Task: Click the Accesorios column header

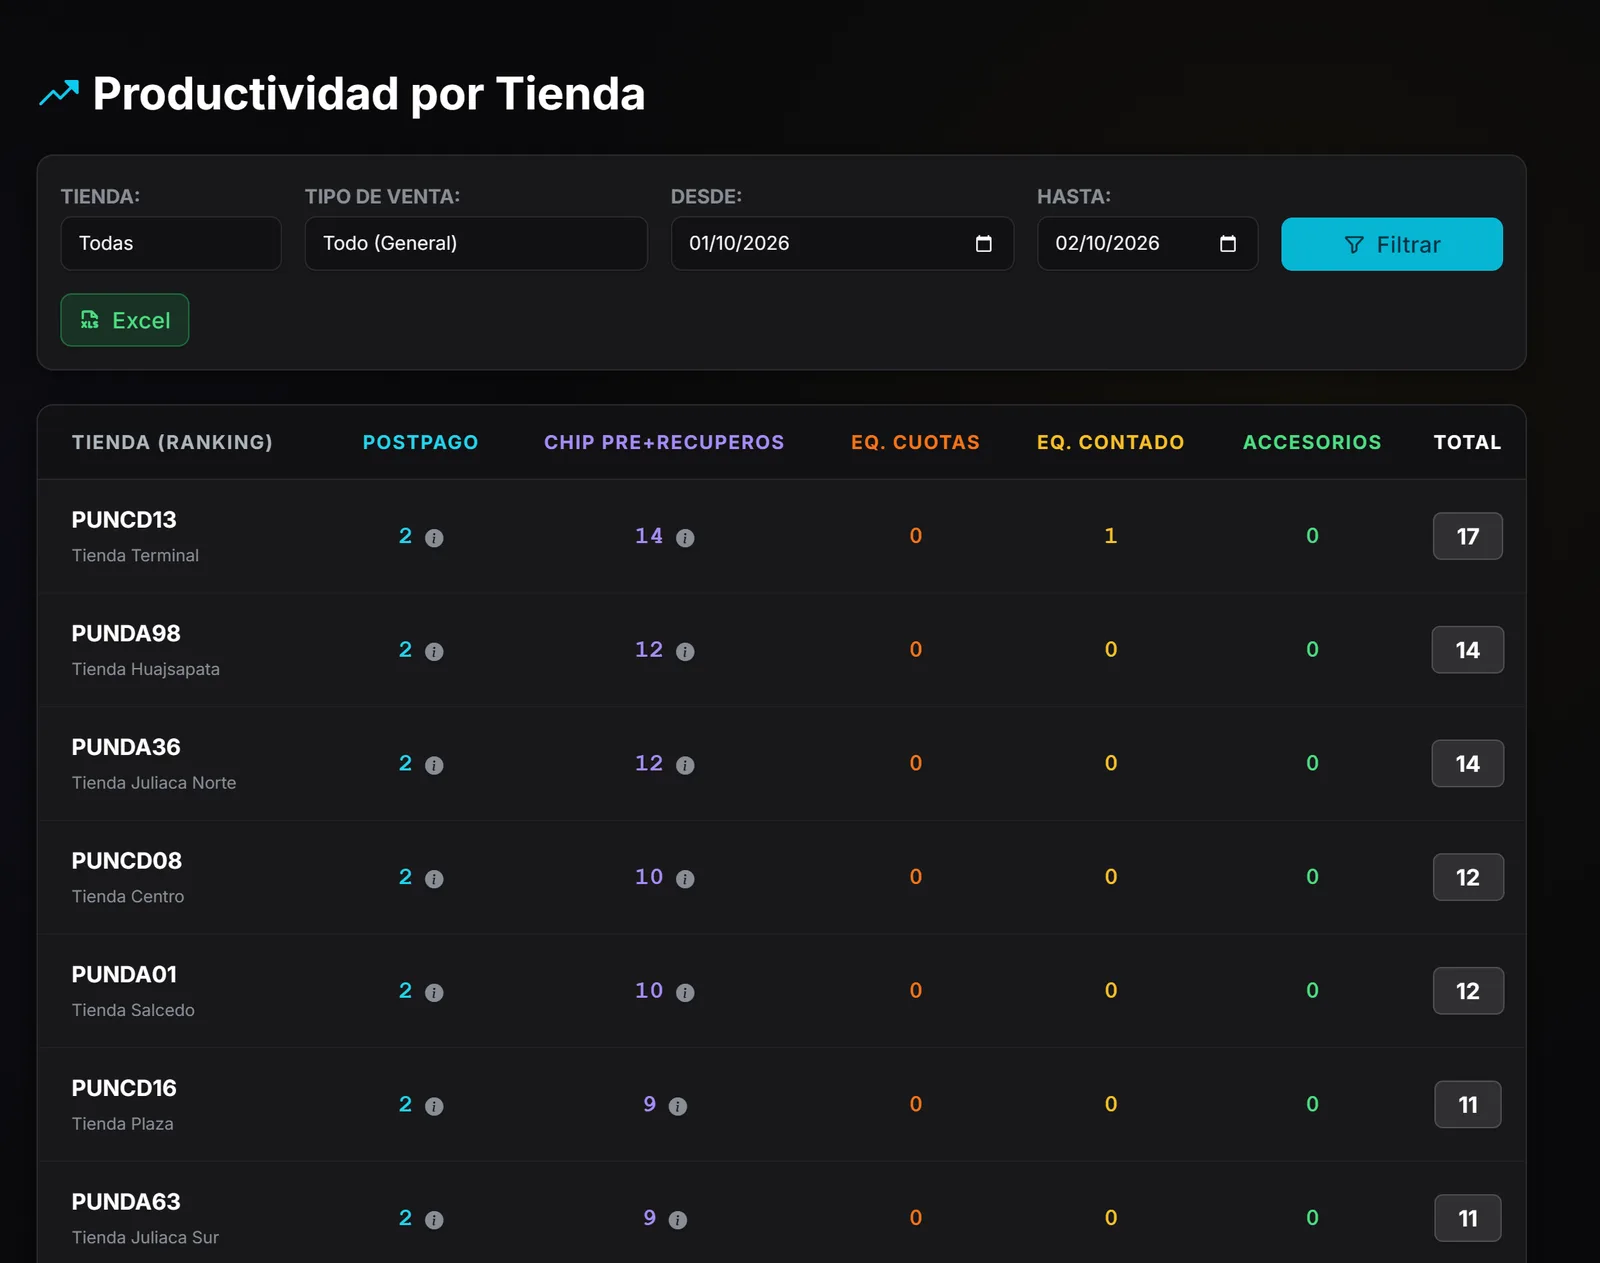Action: [1312, 442]
